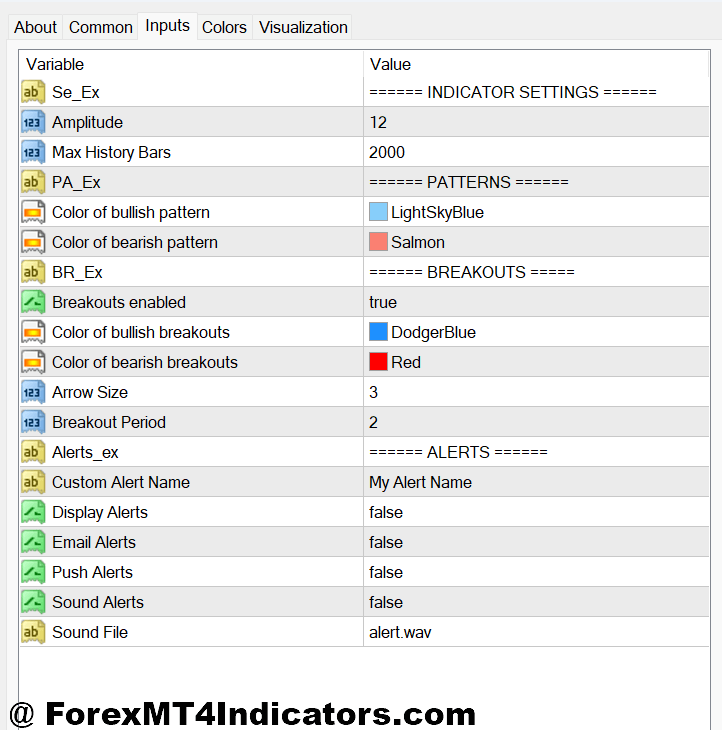Viewport: 722px width, 730px height.
Task: Click the integer icon next to Amplitude
Action: click(32, 122)
